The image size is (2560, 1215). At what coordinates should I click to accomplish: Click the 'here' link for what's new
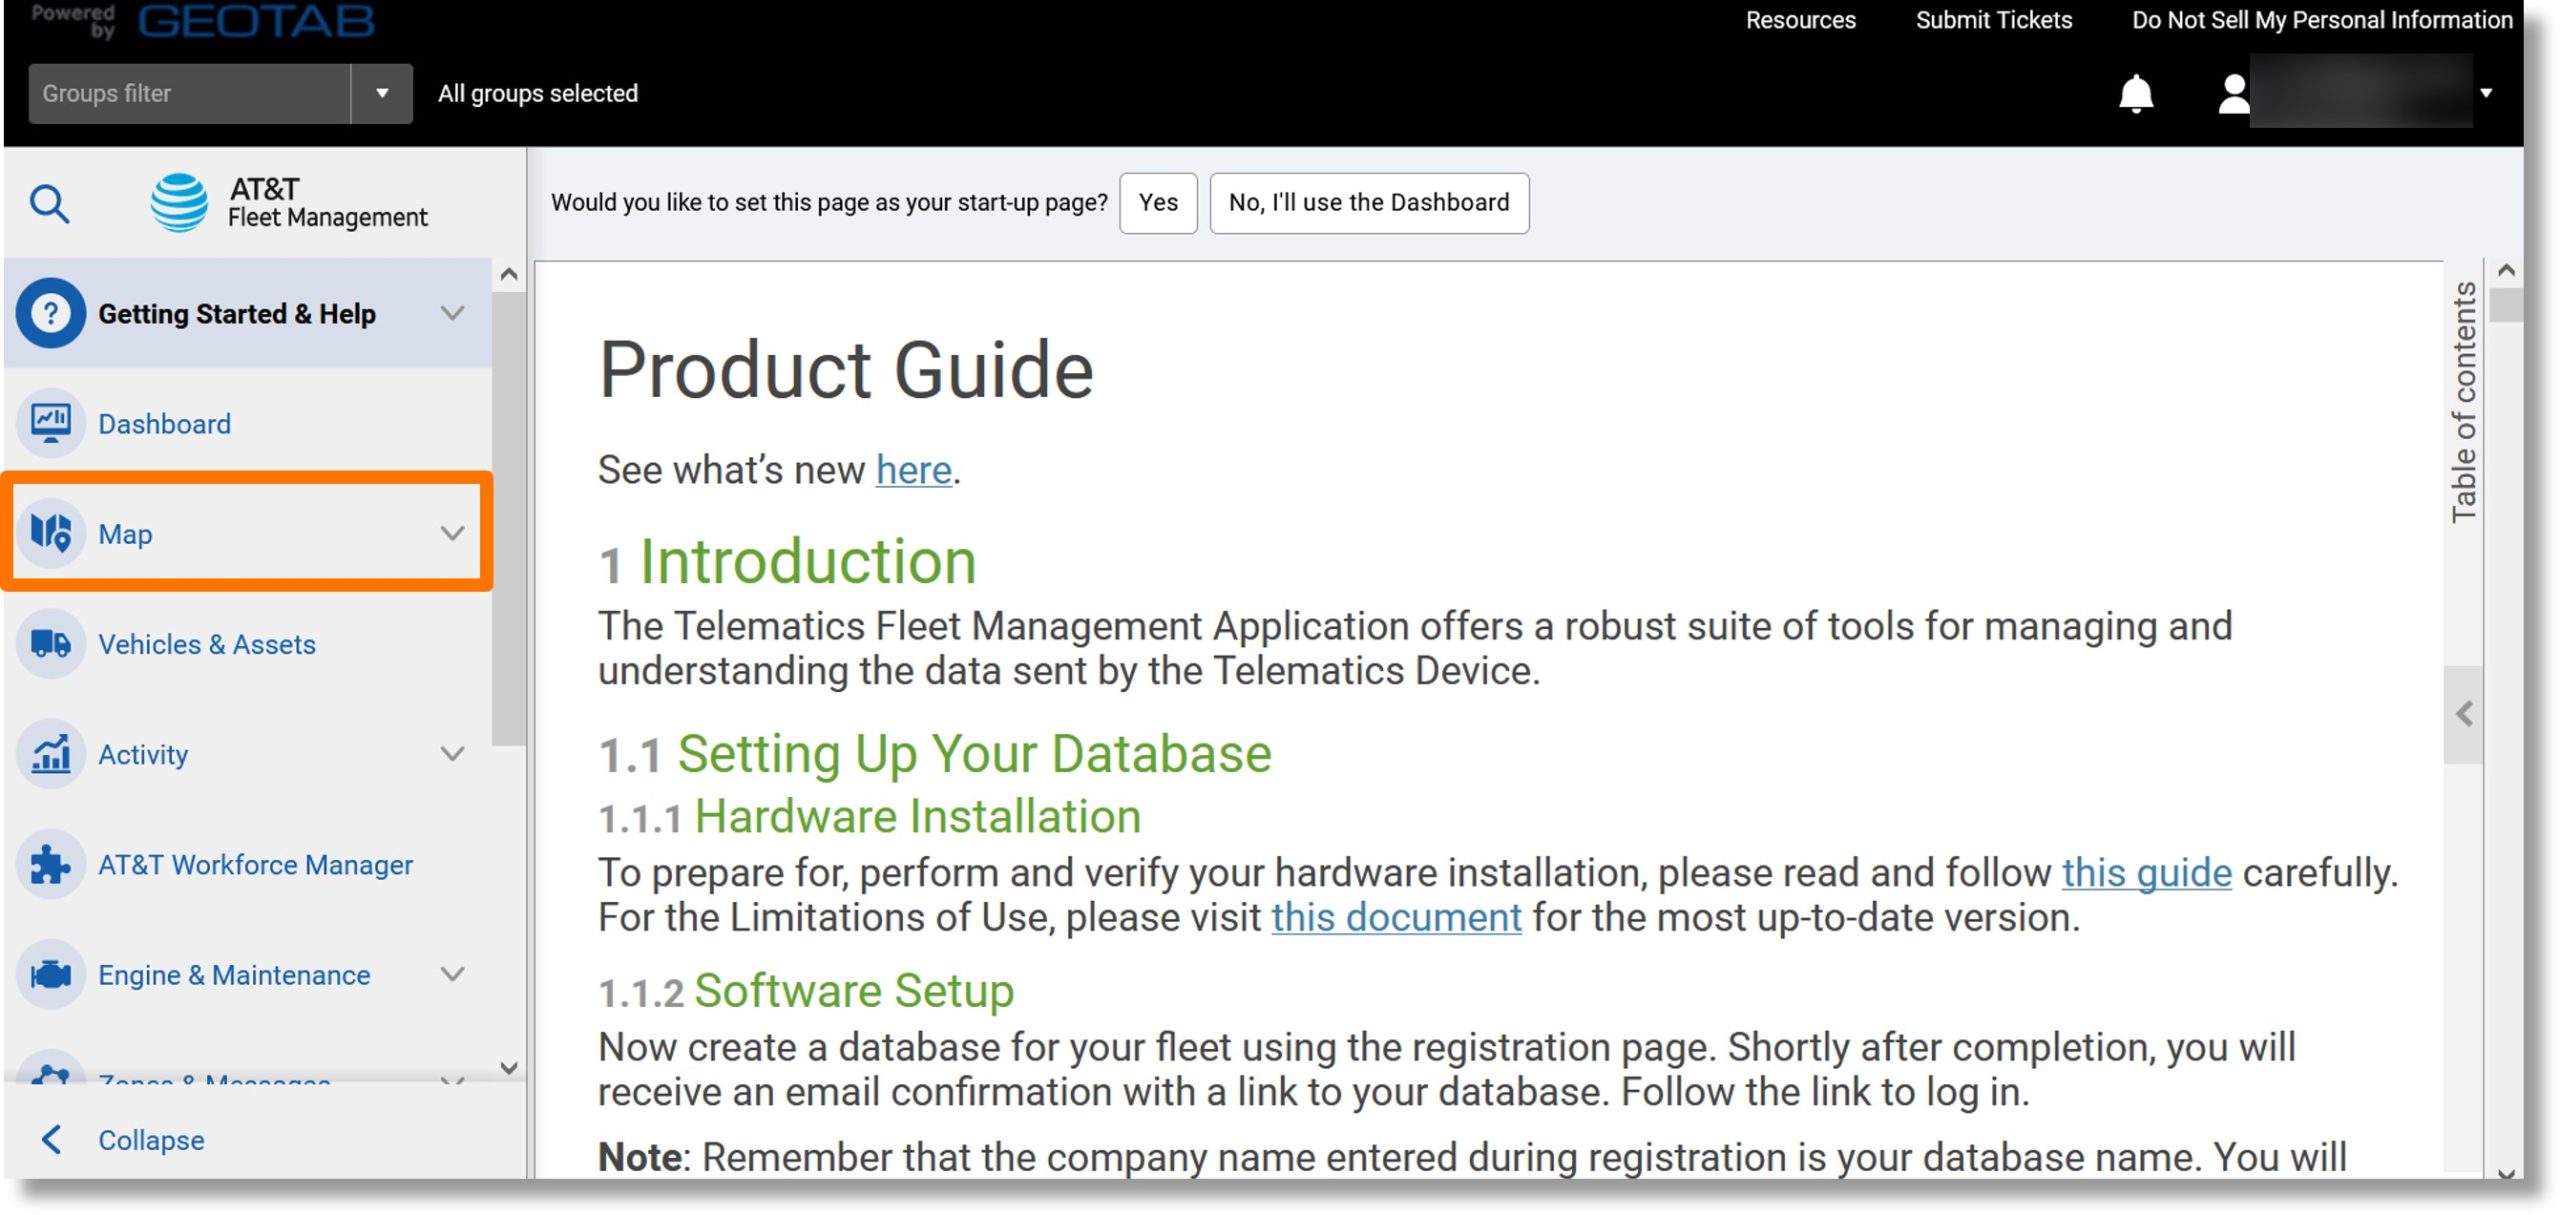click(913, 469)
